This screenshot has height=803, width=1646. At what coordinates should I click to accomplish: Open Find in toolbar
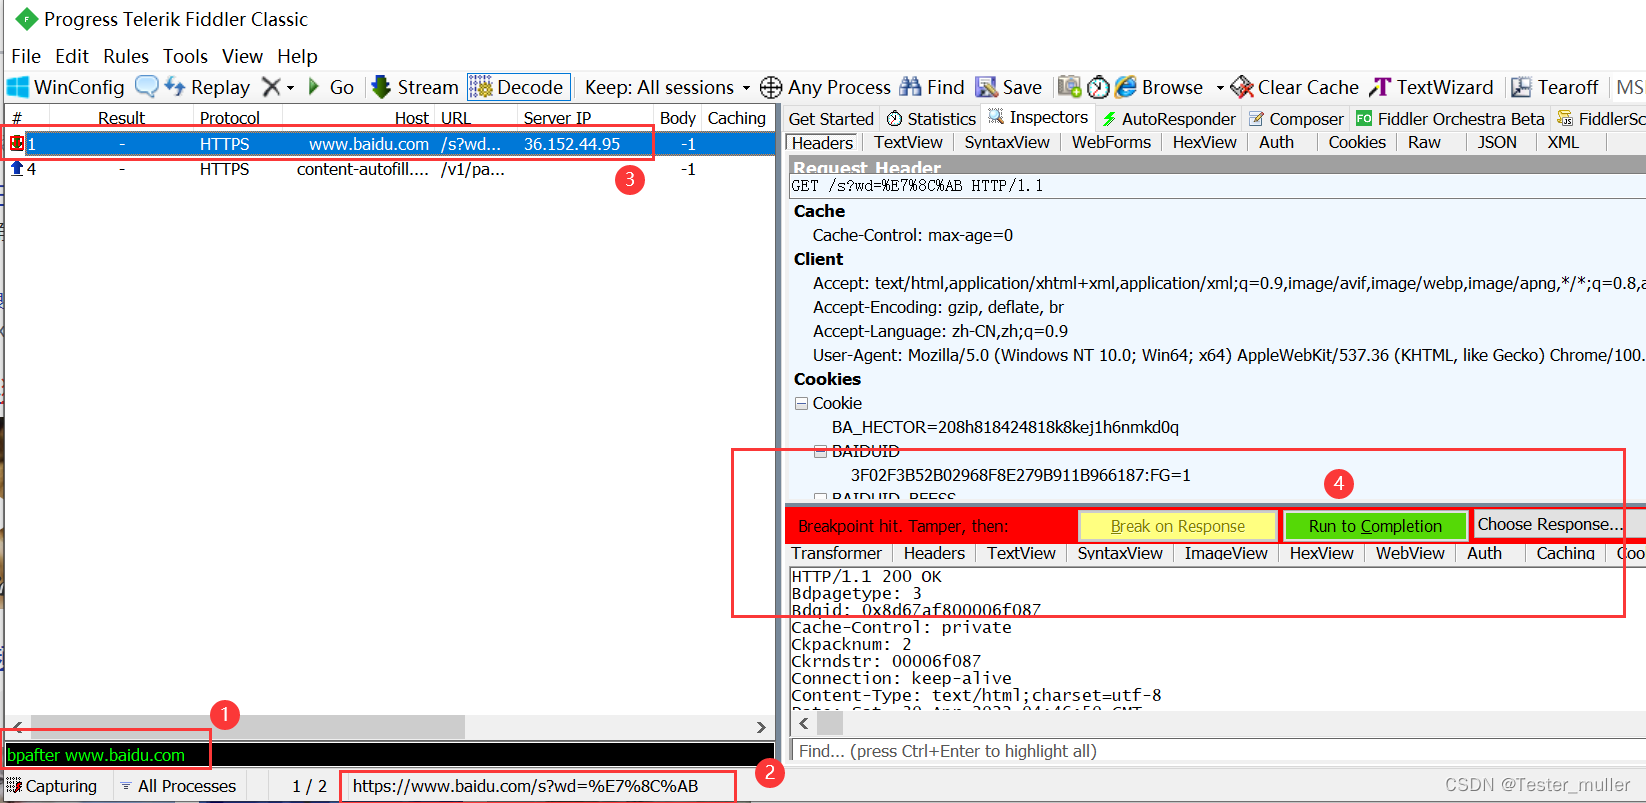click(x=932, y=87)
